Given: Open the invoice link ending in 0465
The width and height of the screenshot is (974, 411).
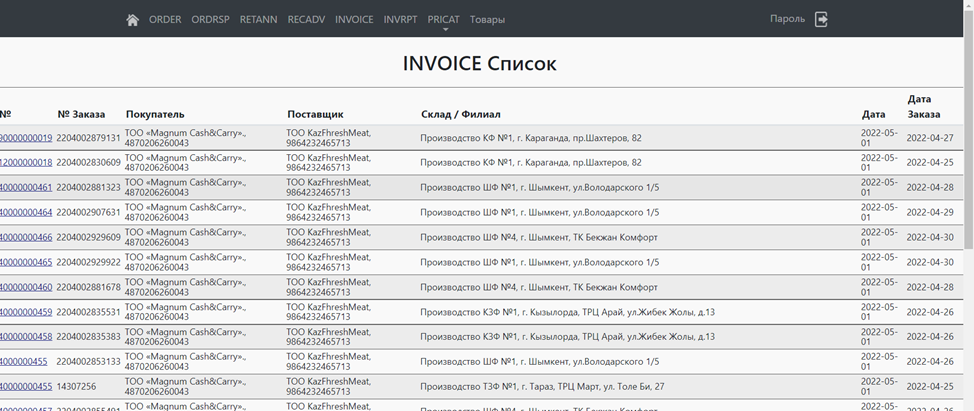Looking at the screenshot, I should [x=26, y=262].
